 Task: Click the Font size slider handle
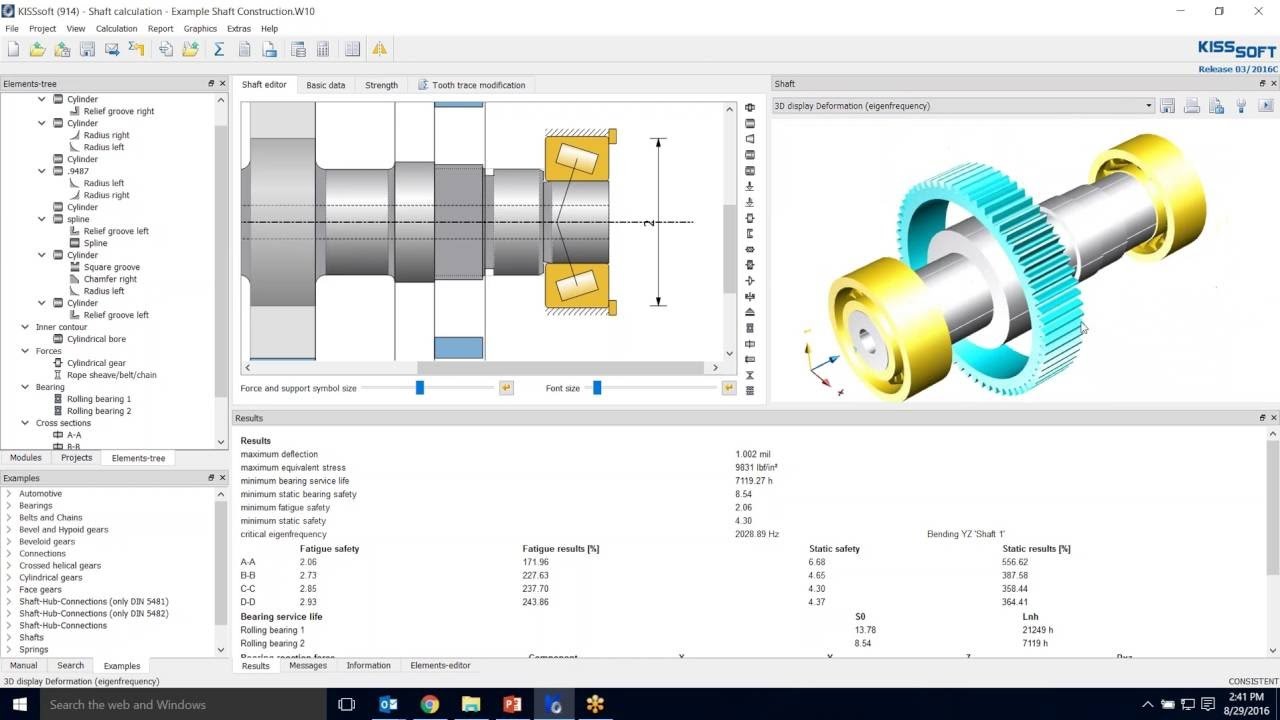(x=597, y=388)
